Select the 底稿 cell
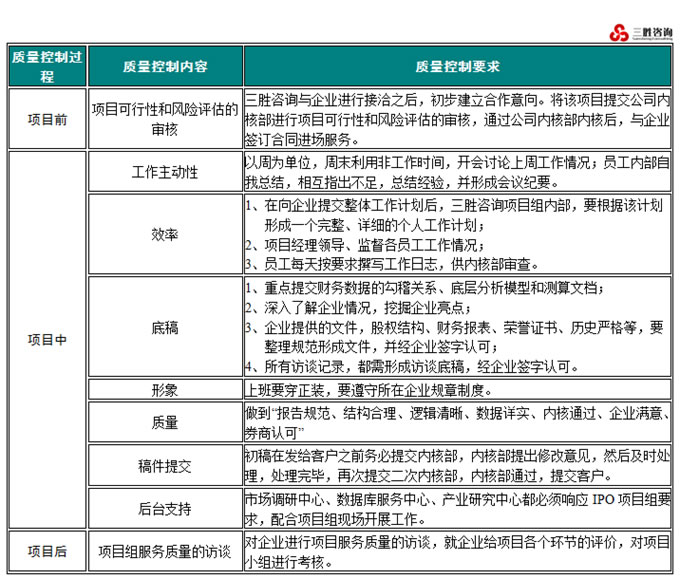Image resolution: width=681 pixels, height=580 pixels. point(165,327)
